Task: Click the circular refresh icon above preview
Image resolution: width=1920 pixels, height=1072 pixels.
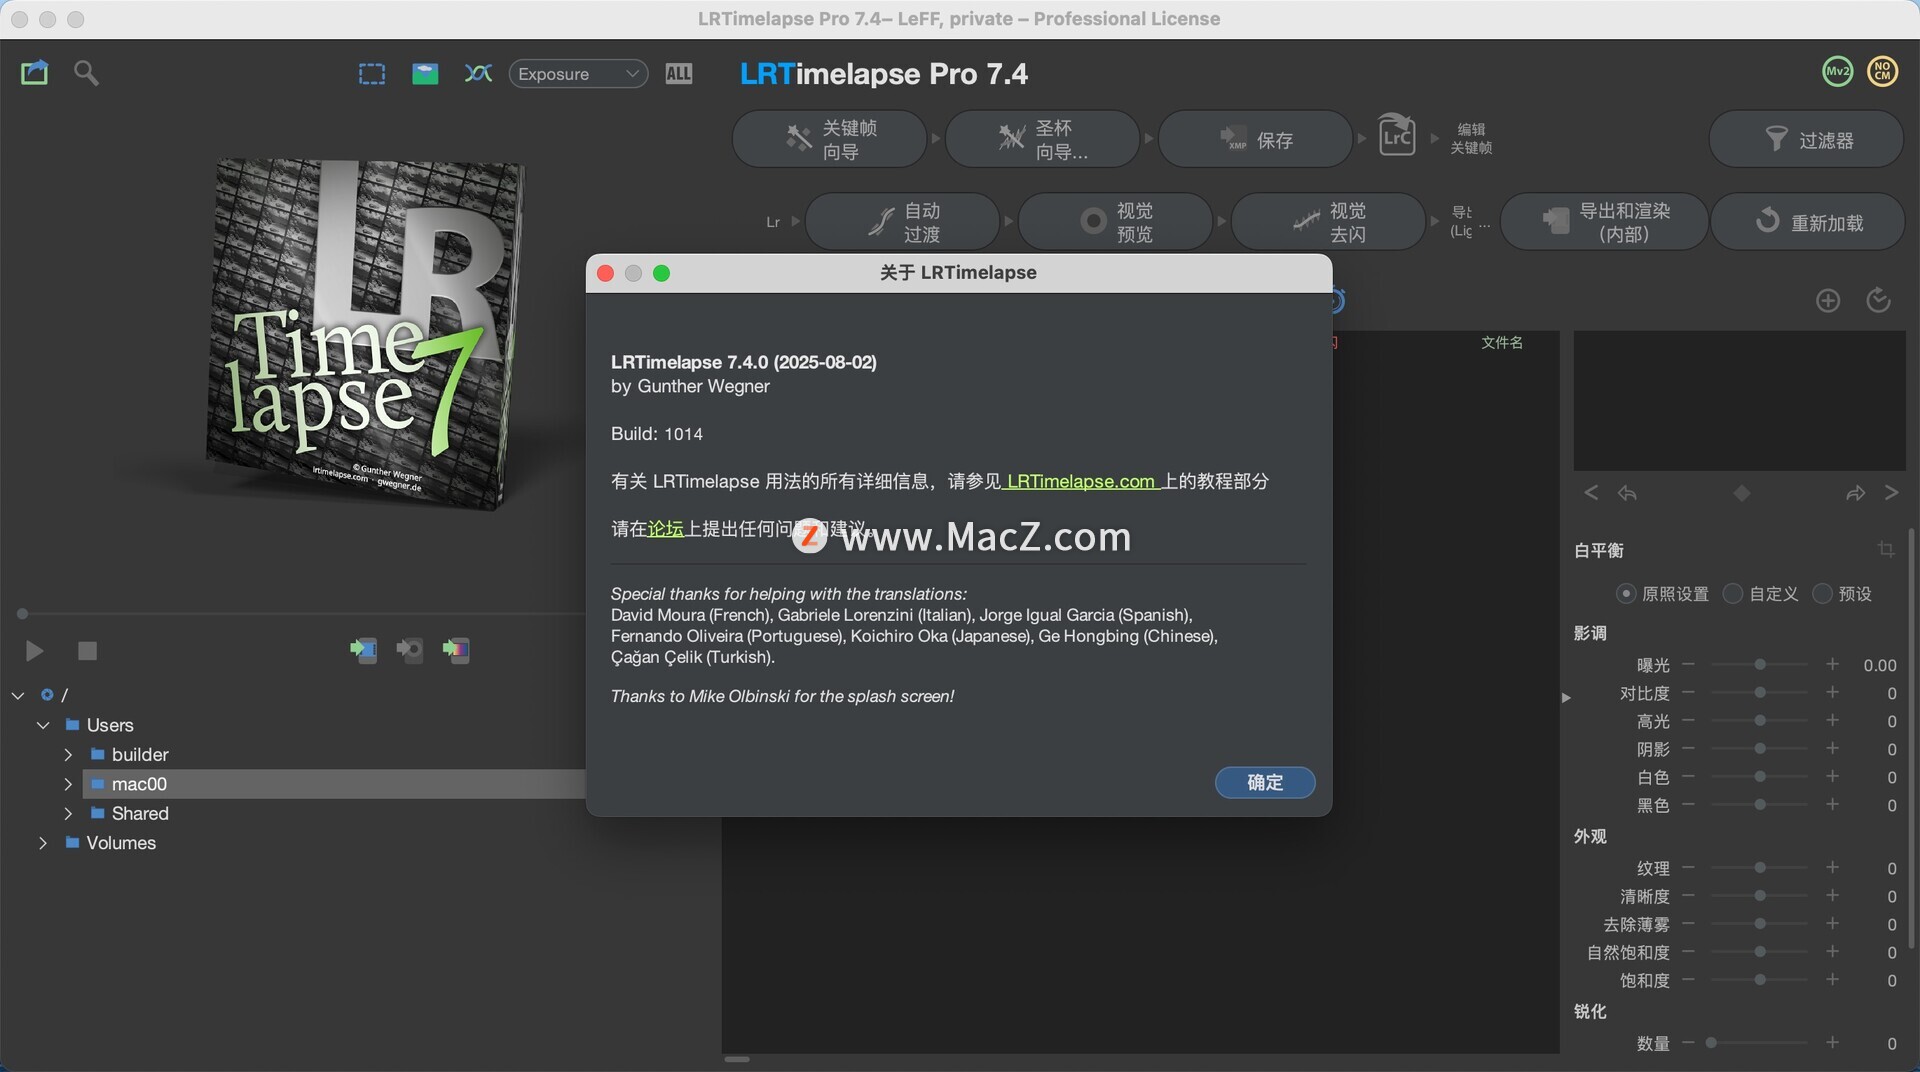Action: pos(1879,300)
